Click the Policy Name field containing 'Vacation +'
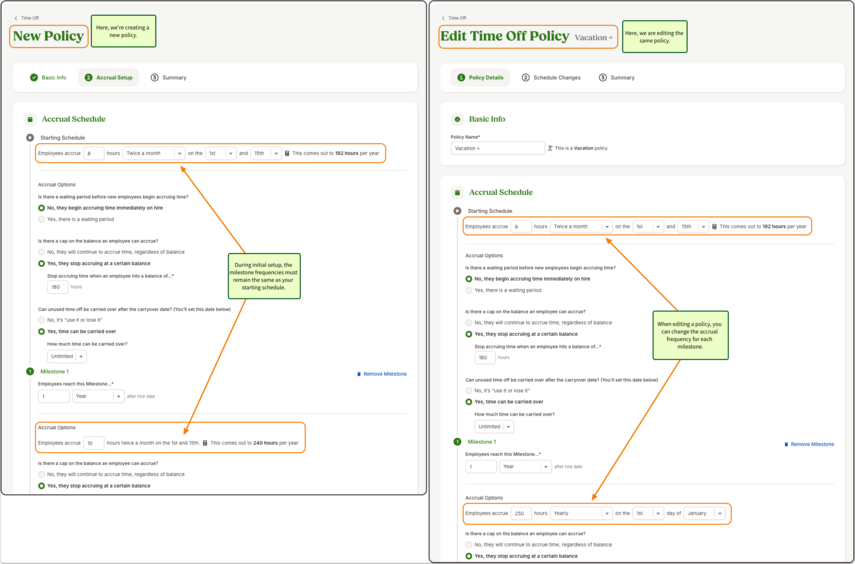The image size is (855, 564). pyautogui.click(x=497, y=148)
